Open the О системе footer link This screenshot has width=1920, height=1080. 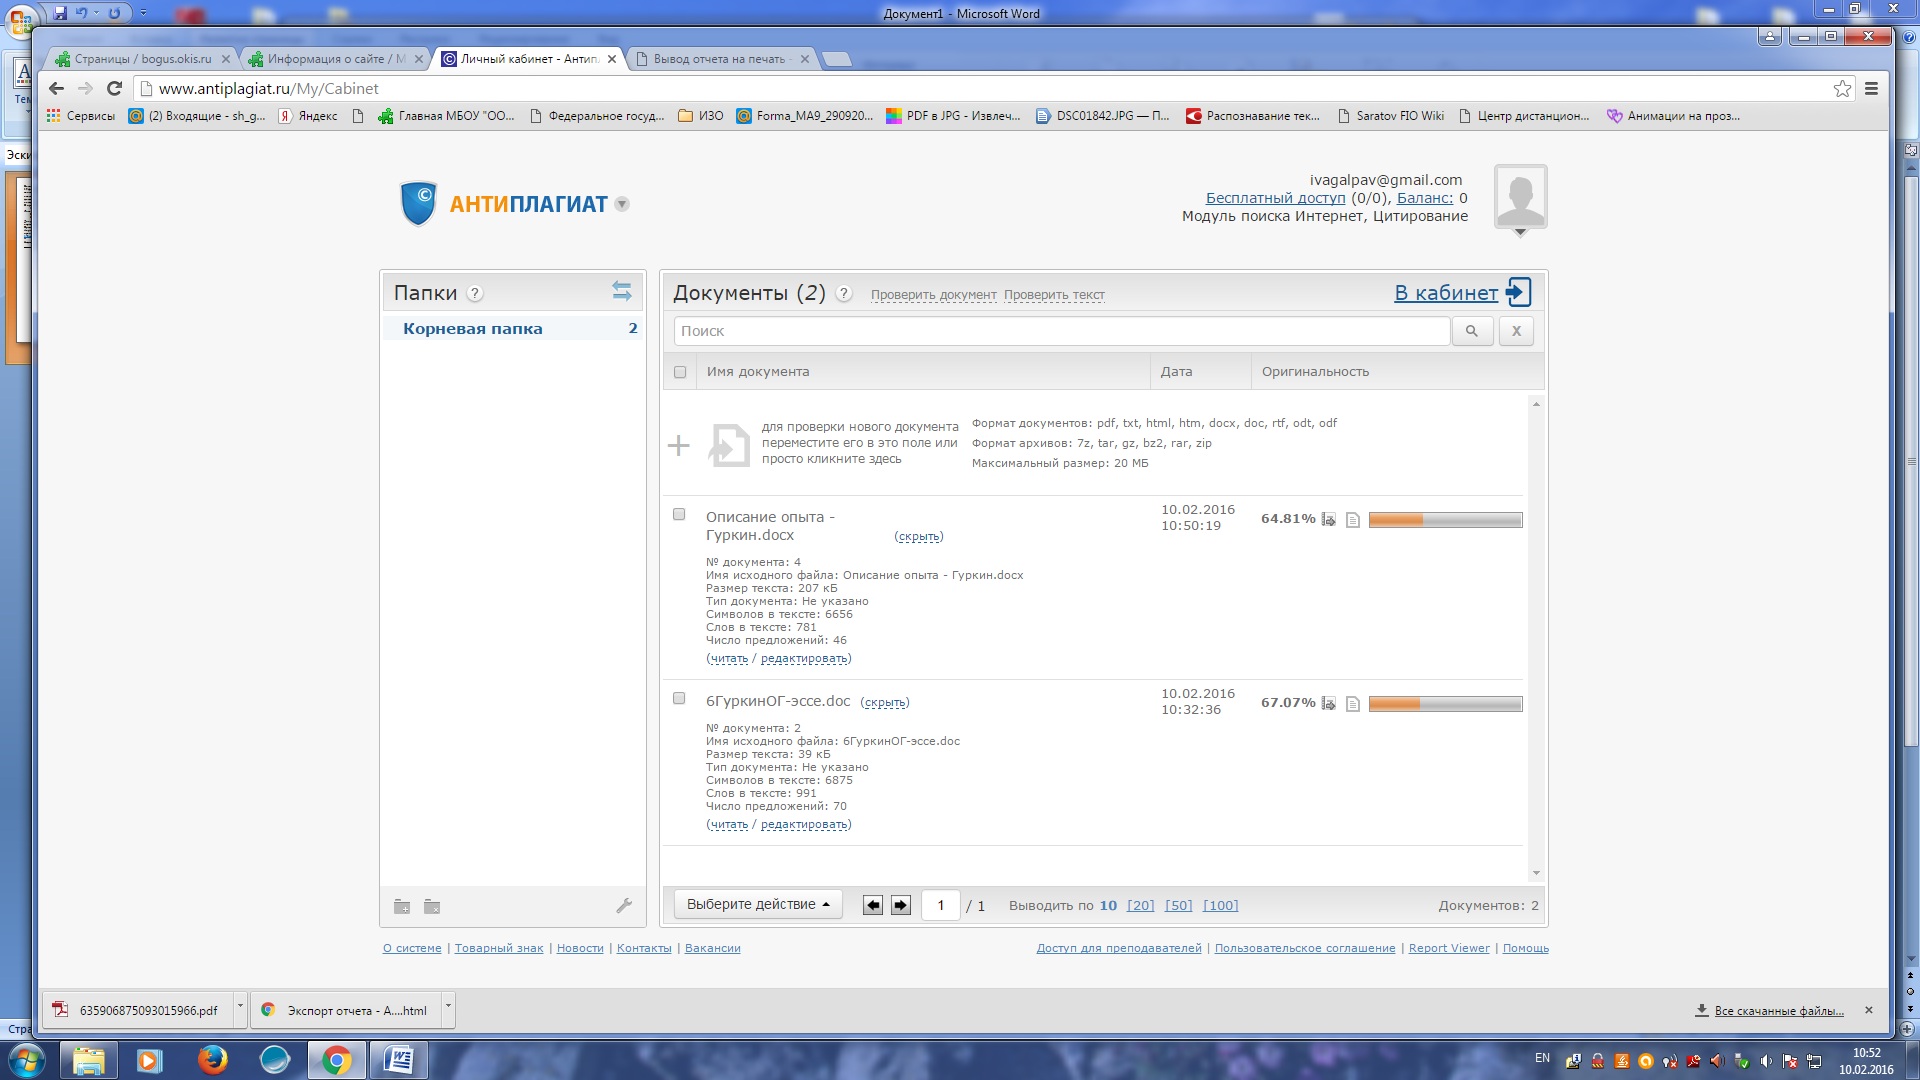(412, 948)
